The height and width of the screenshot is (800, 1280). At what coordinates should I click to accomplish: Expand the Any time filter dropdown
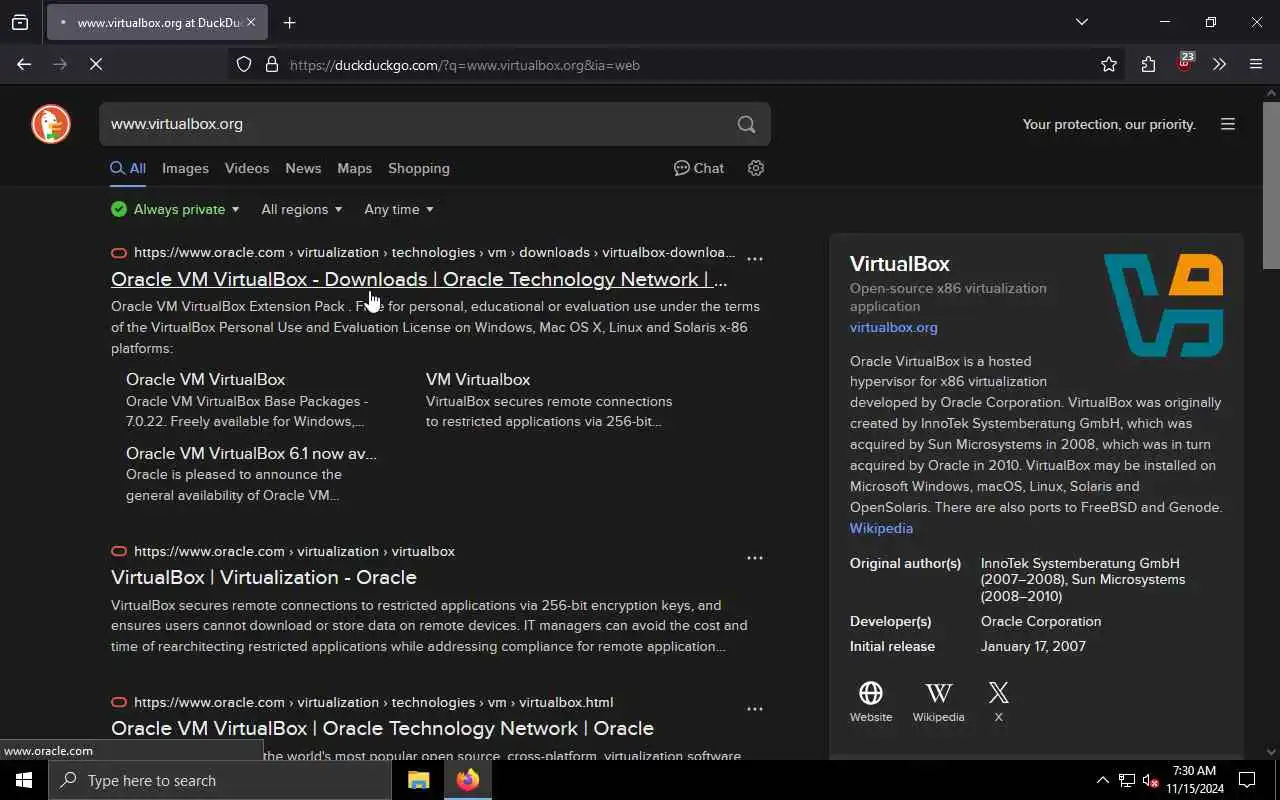click(x=398, y=209)
